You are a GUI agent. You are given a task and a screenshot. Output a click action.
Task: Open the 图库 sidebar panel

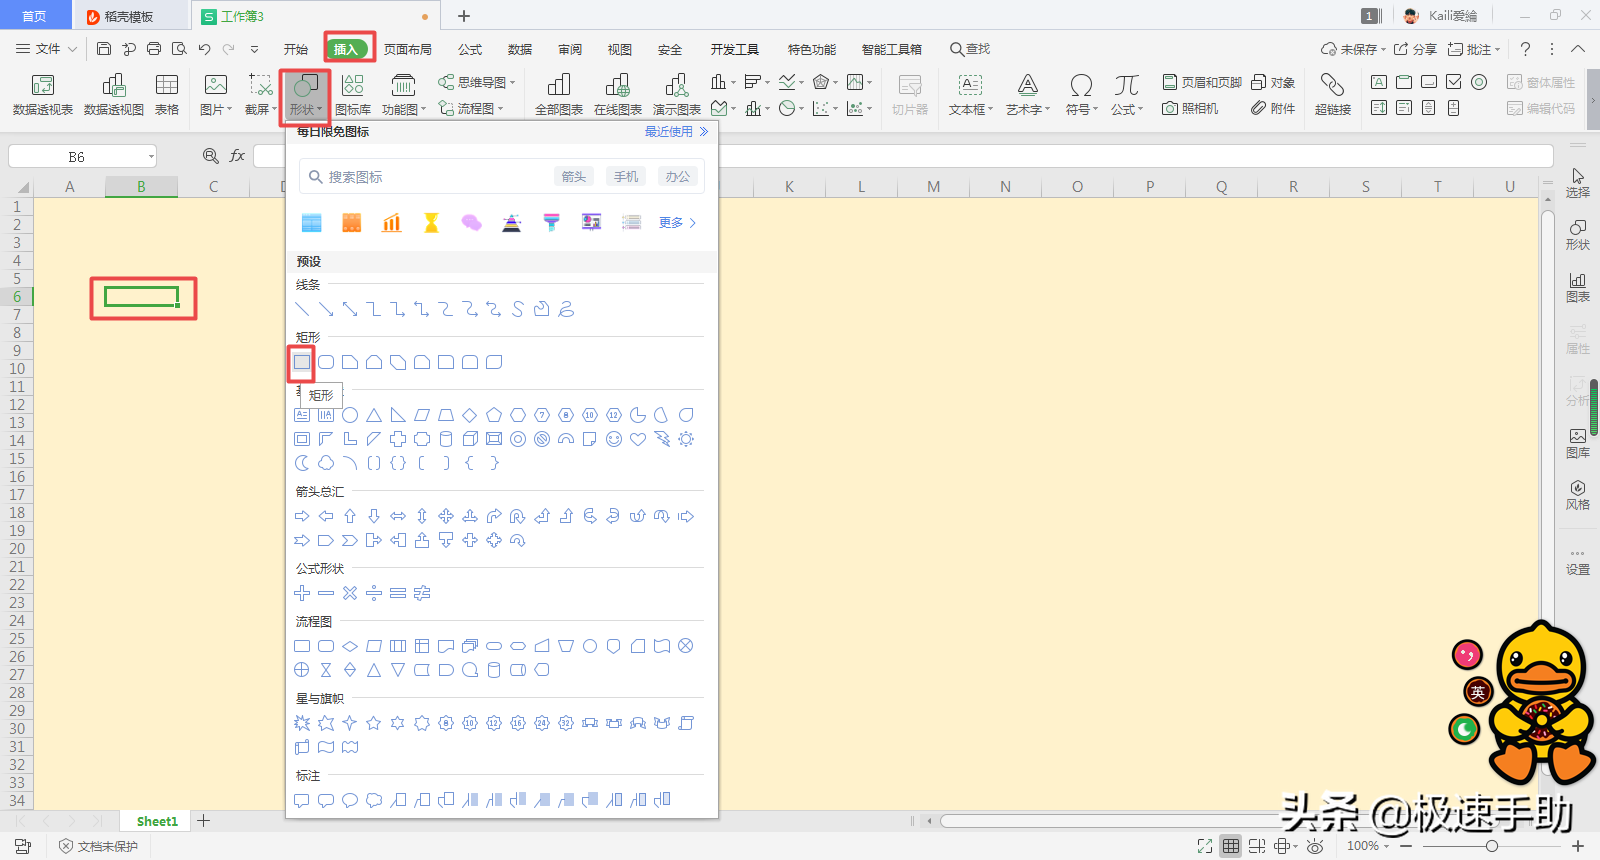click(1577, 443)
